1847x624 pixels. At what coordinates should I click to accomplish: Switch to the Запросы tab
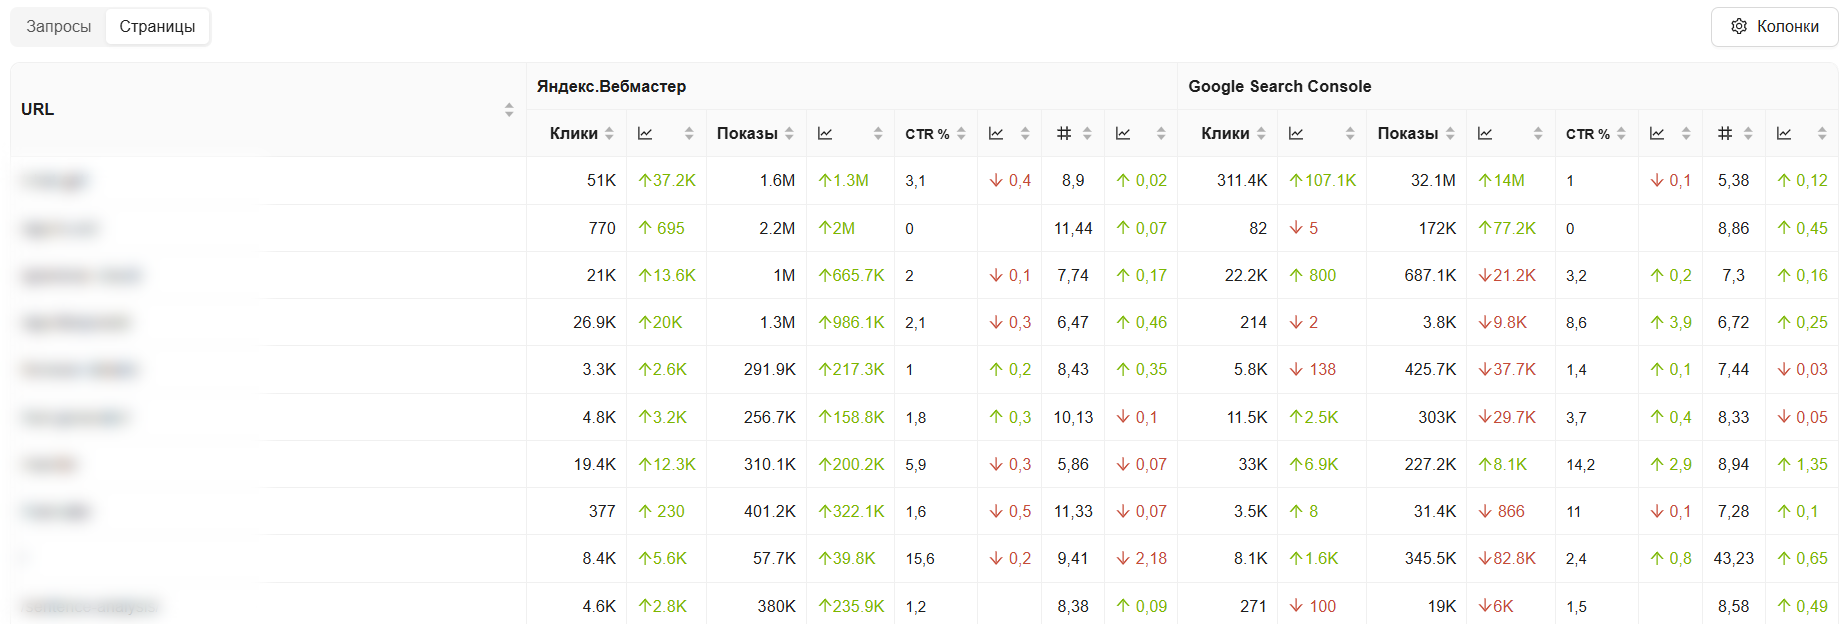point(58,27)
